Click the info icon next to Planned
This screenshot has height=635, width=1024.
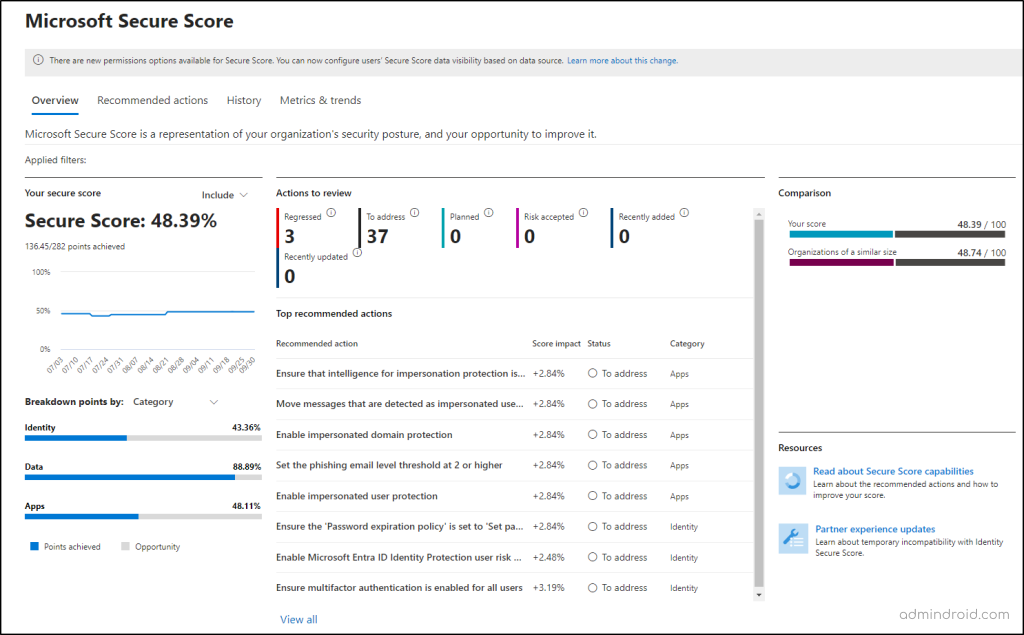pyautogui.click(x=489, y=213)
